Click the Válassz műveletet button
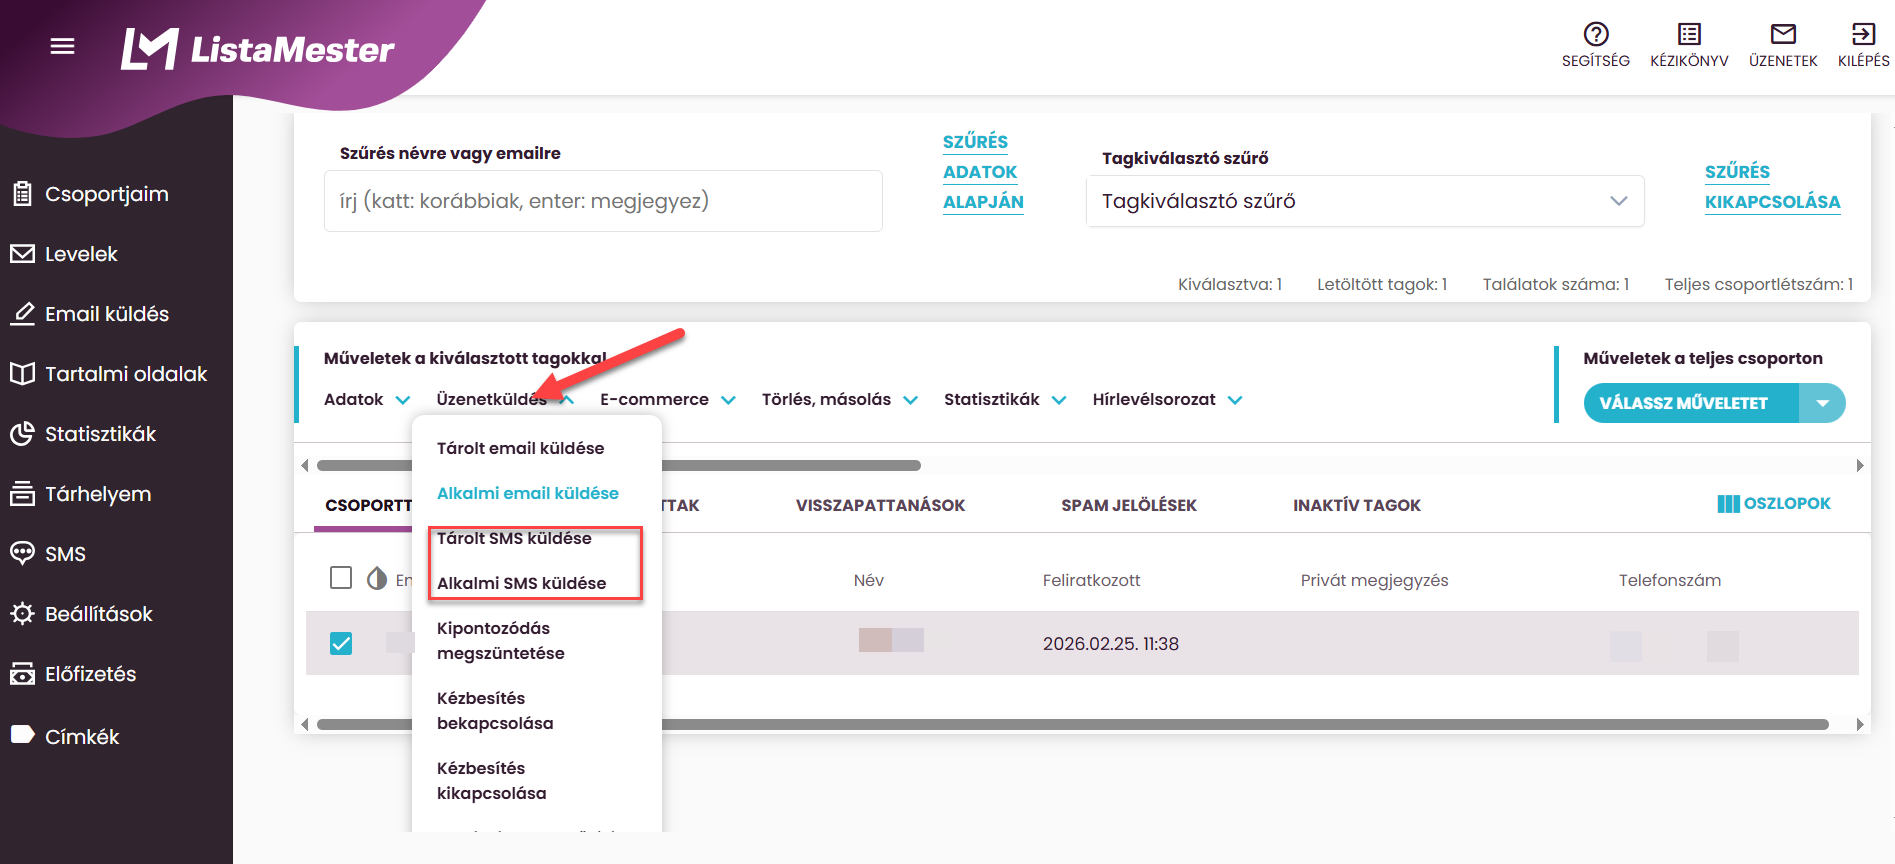The image size is (1895, 864). click(x=1691, y=403)
